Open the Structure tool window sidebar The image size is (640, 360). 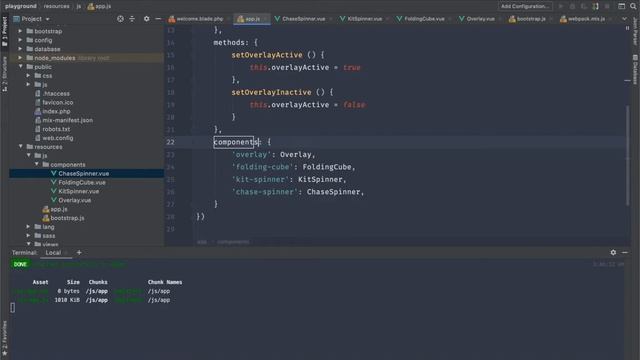4,74
